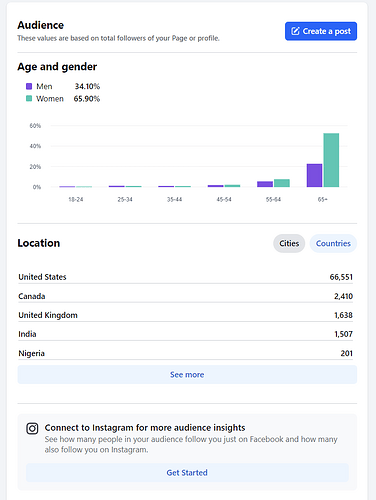Screen dimensions: 376x500
Task: Click the Instagram logo icon
Action: [32, 428]
